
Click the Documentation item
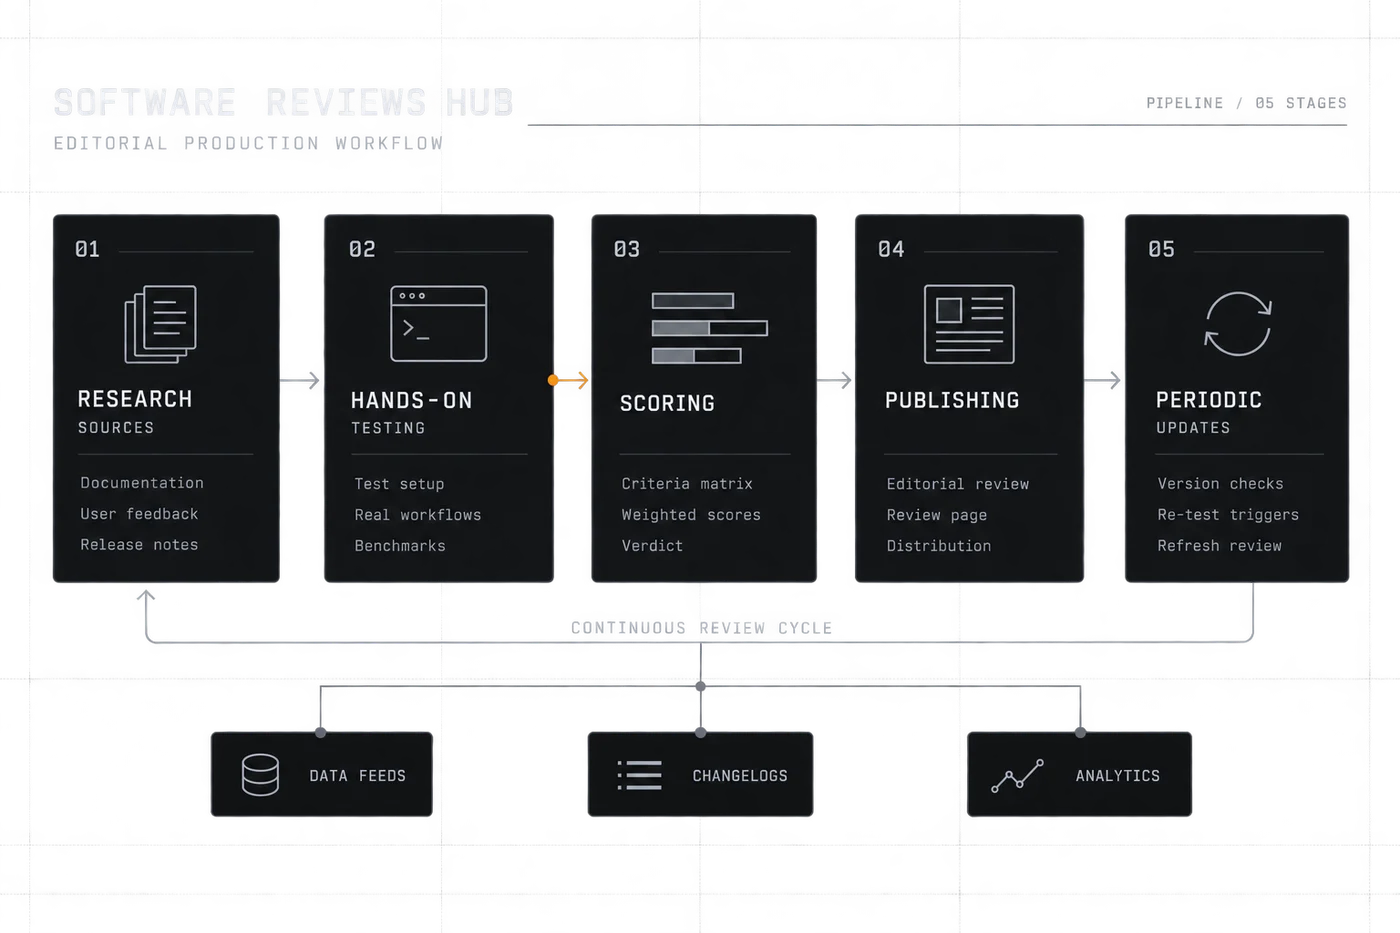pyautogui.click(x=142, y=483)
